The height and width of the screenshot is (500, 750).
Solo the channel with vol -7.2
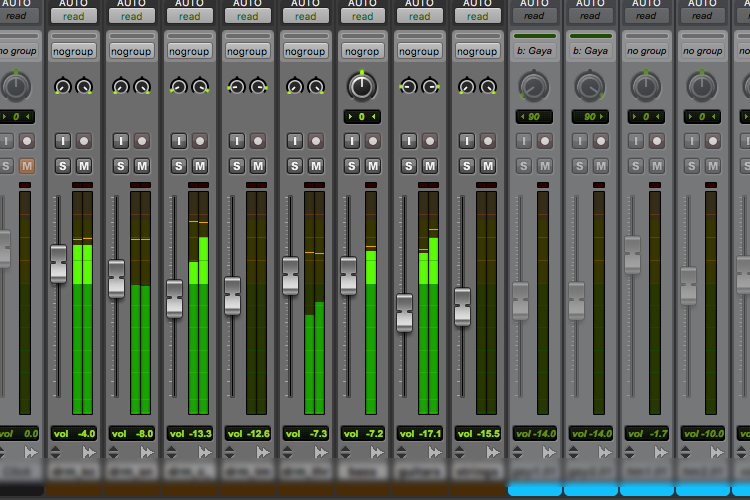(352, 166)
